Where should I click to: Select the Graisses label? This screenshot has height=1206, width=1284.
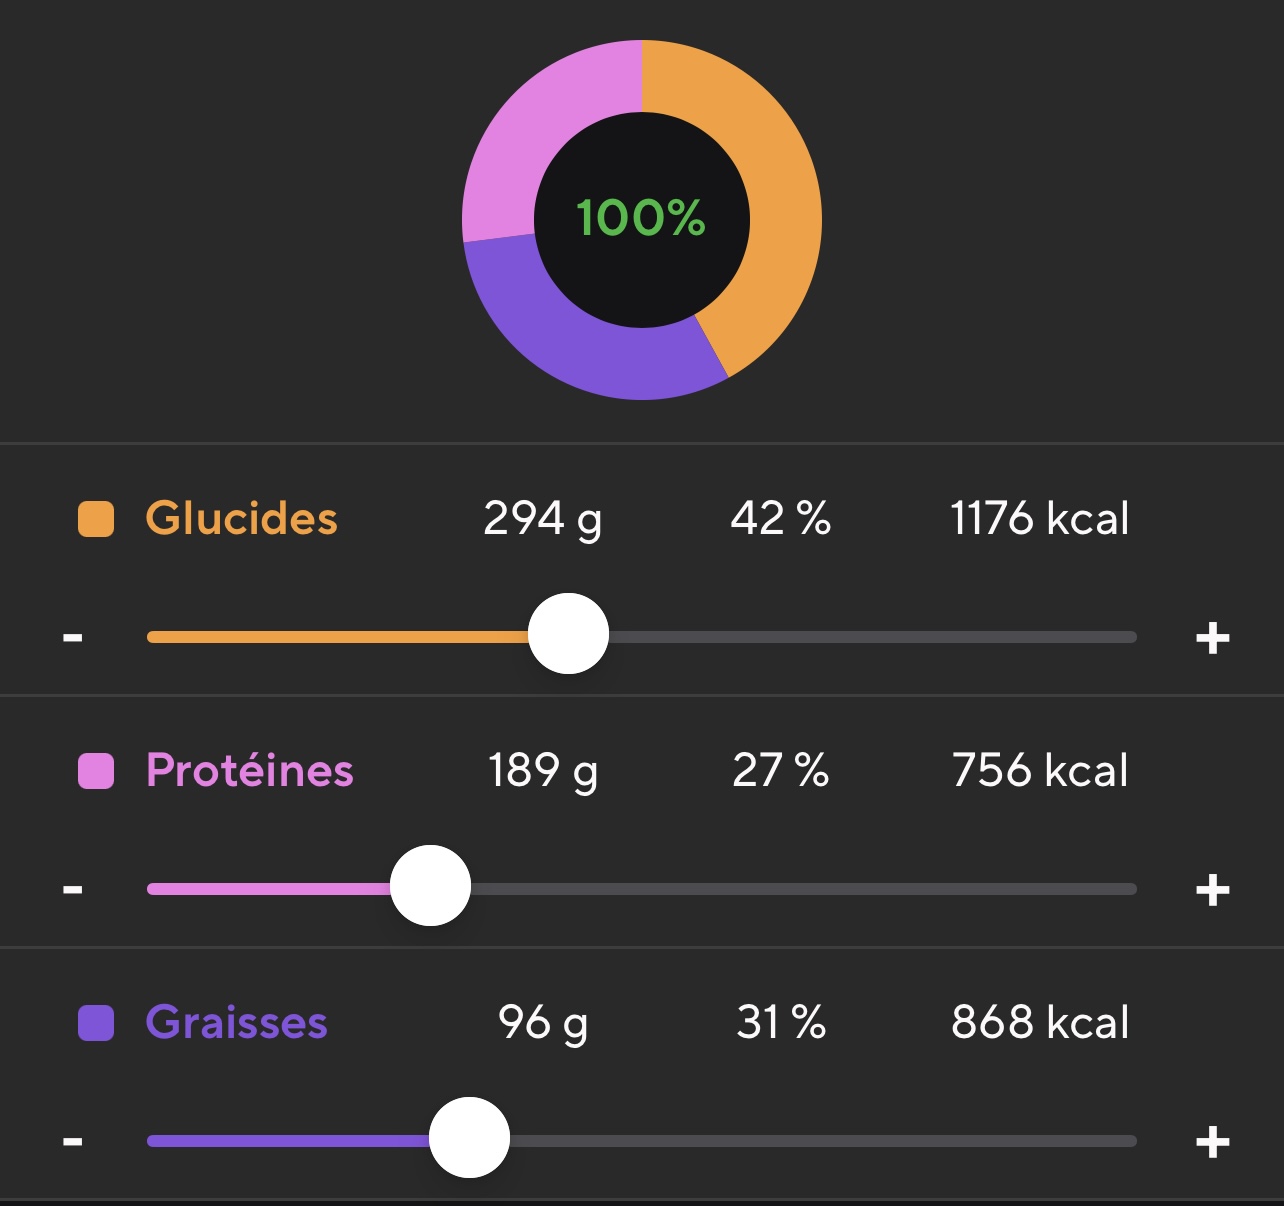[x=236, y=1023]
